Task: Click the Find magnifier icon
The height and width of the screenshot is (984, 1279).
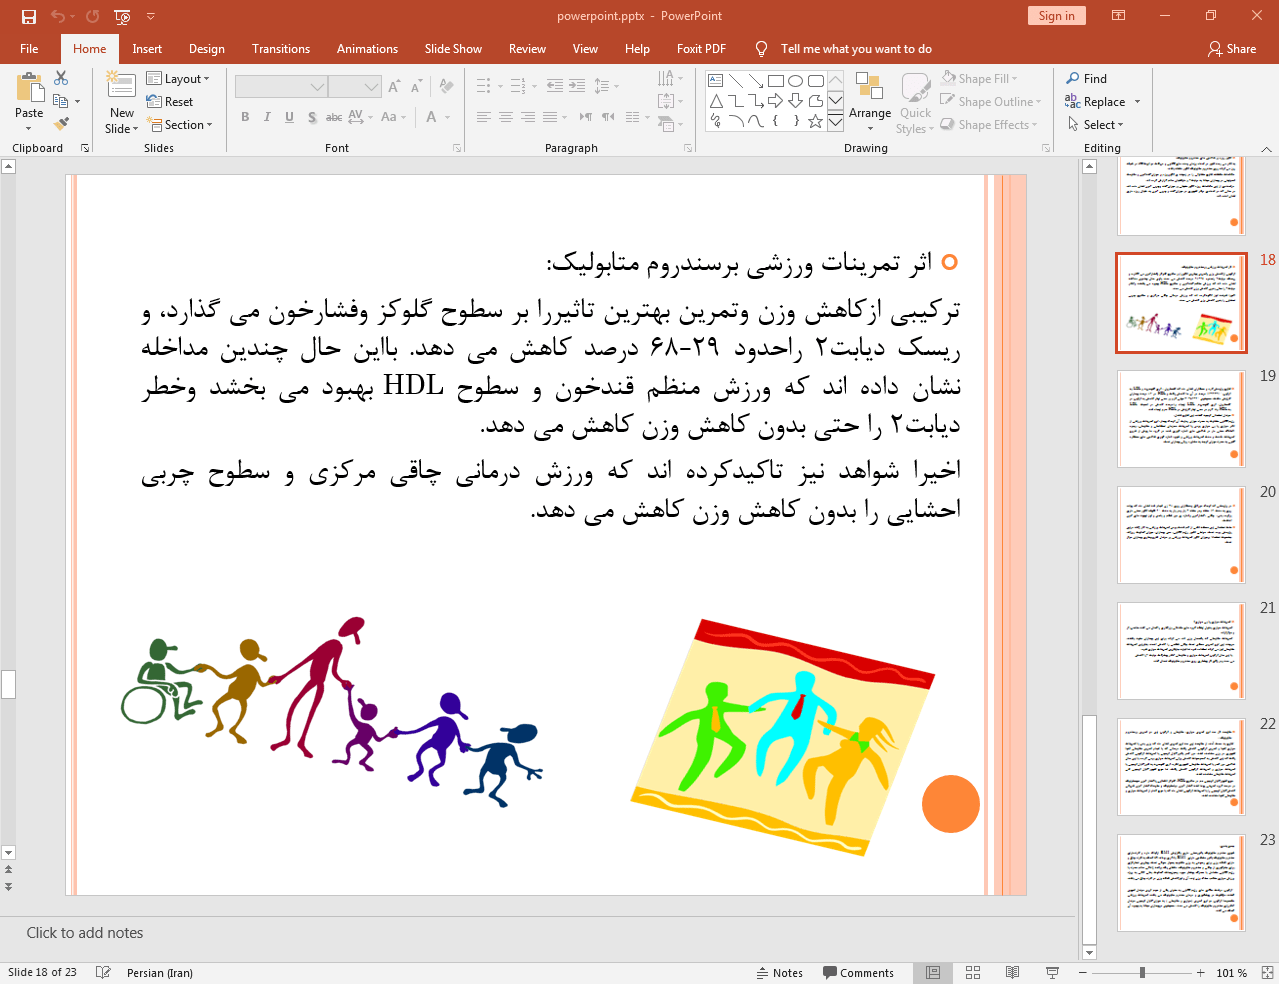Action: tap(1073, 78)
